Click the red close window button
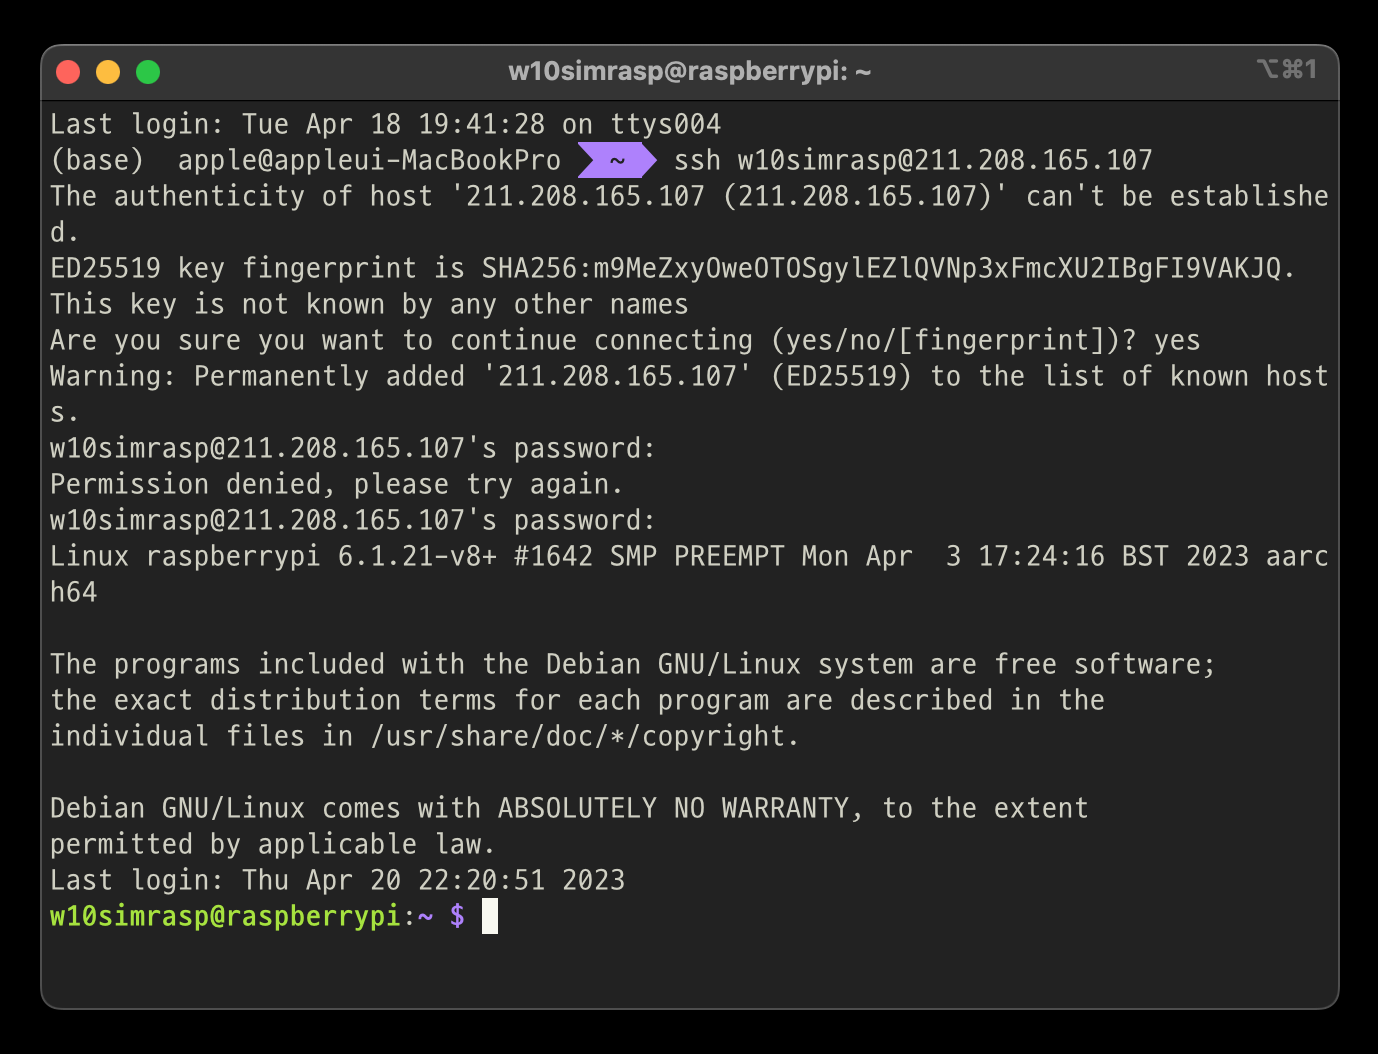1378x1054 pixels. (x=68, y=72)
